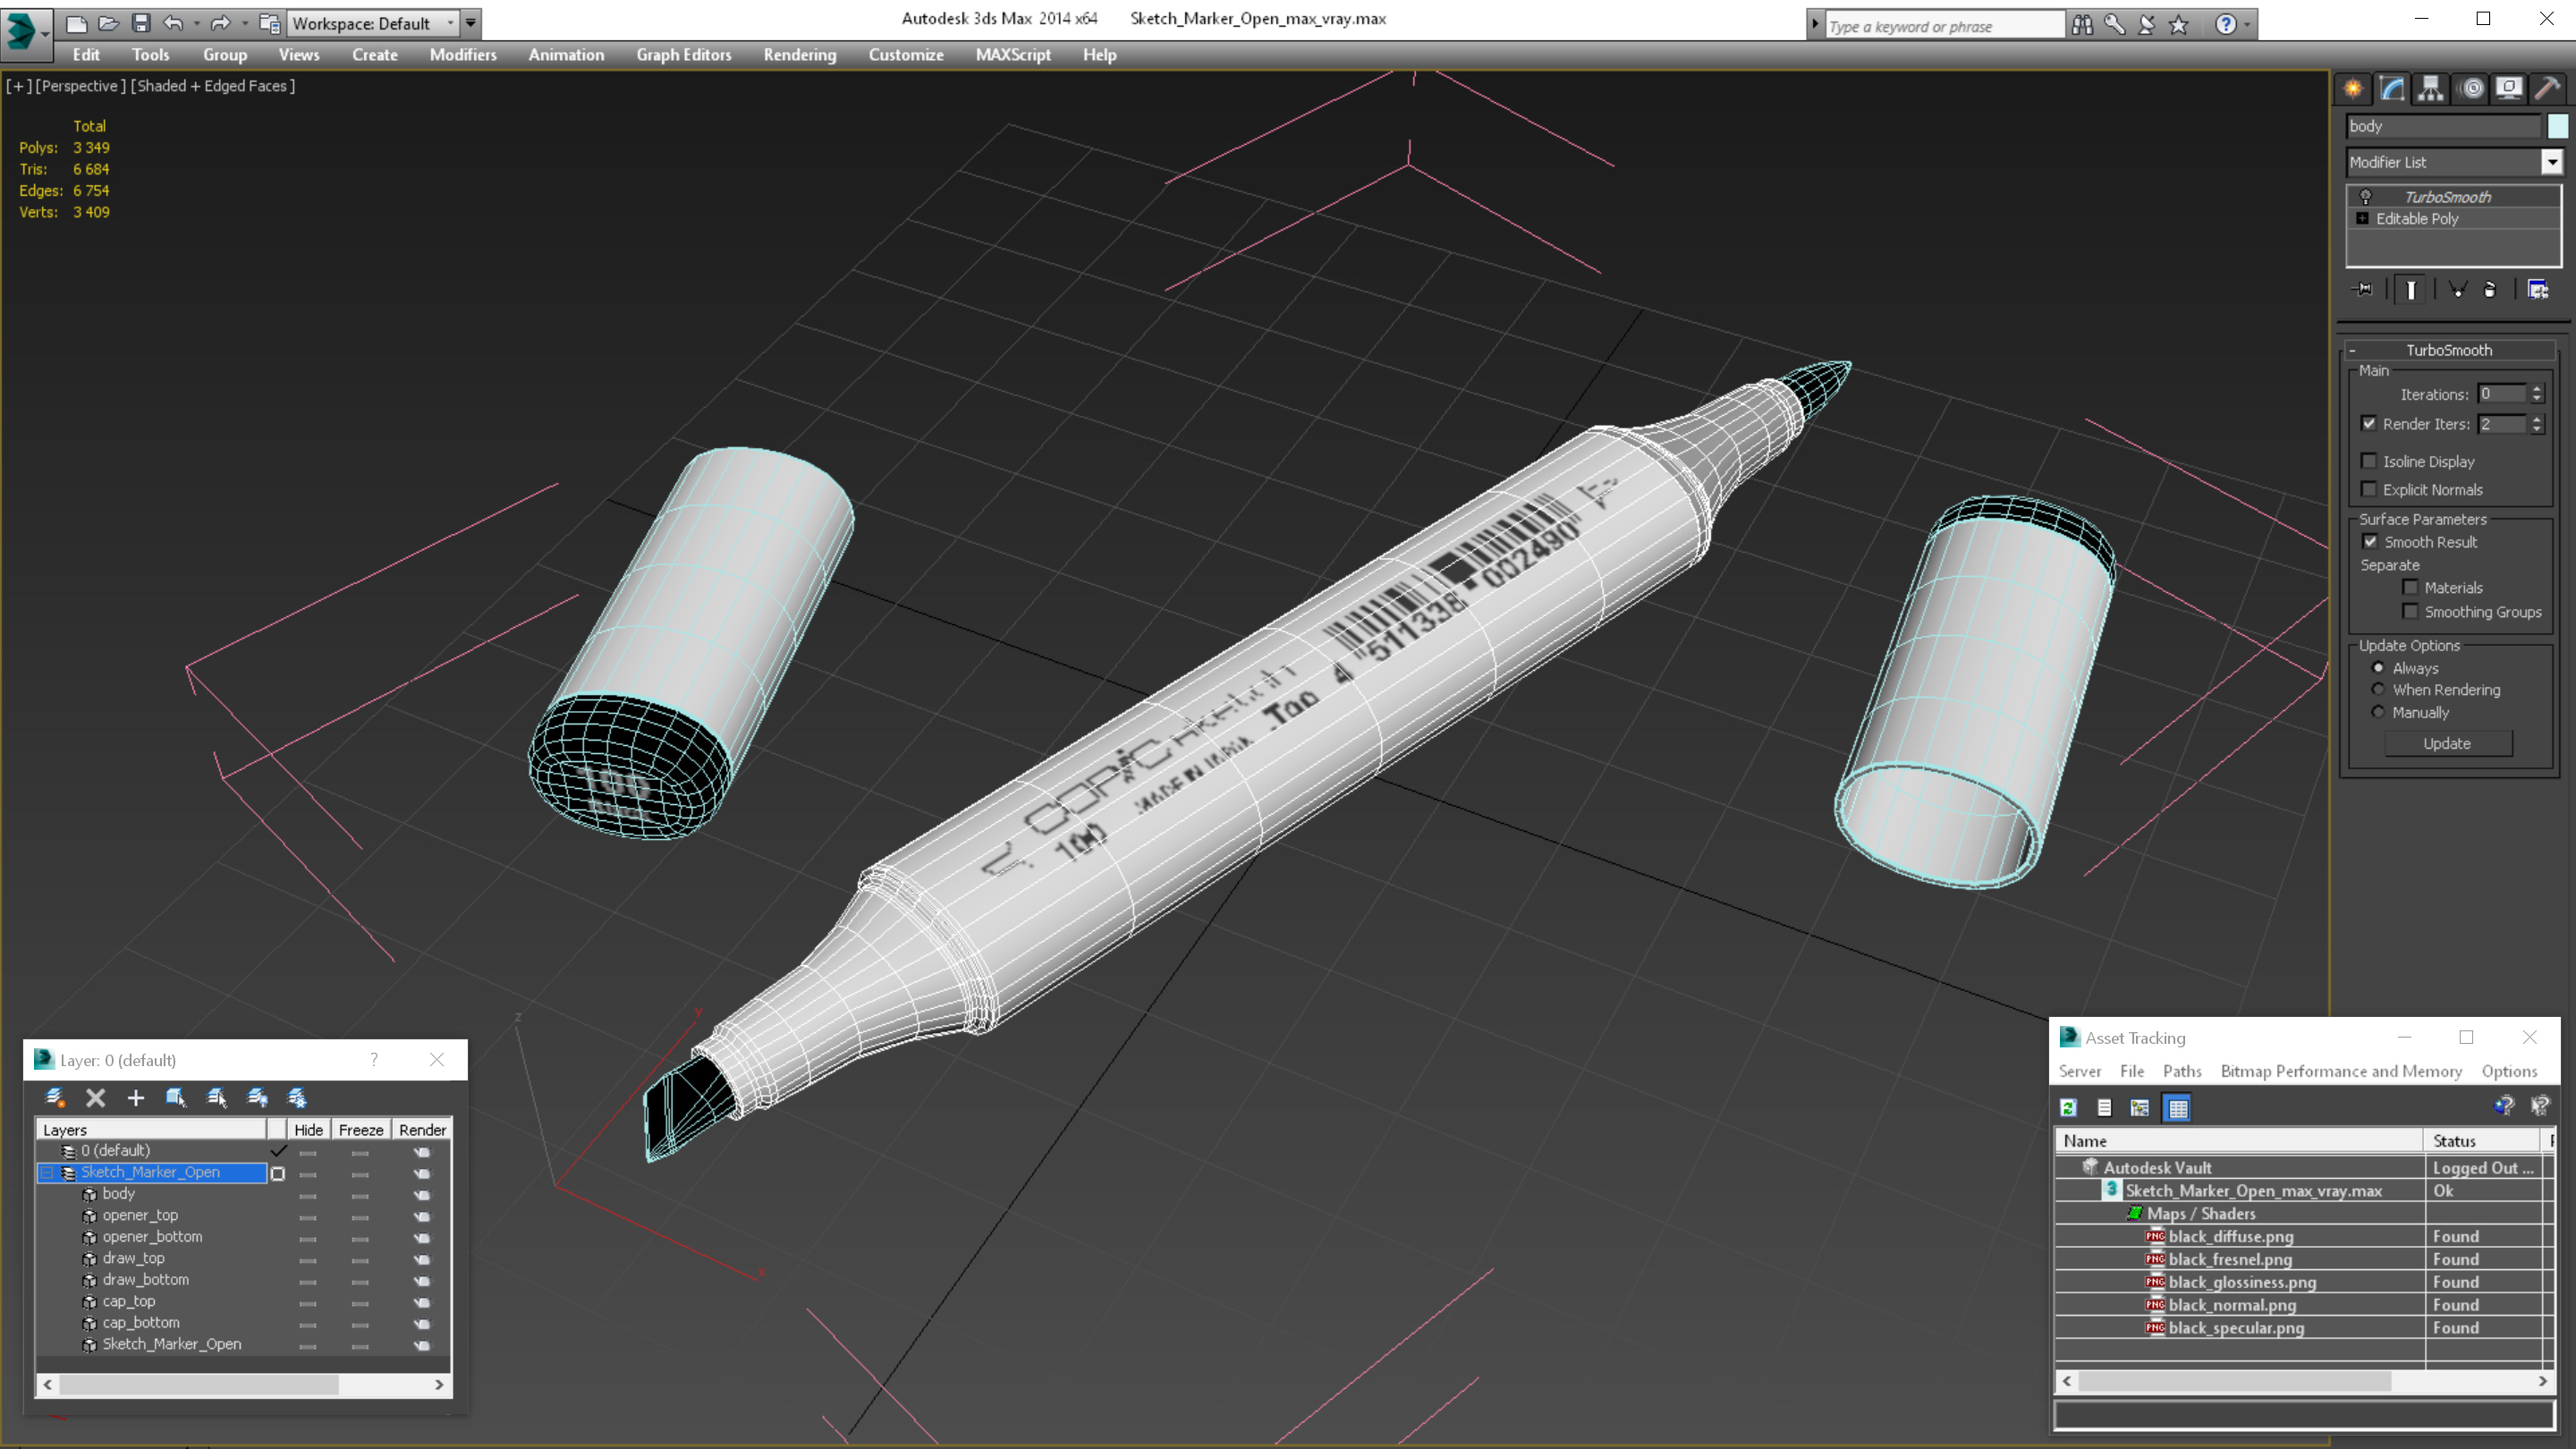Click the Undo arrow icon
The height and width of the screenshot is (1449, 2576).
173,23
